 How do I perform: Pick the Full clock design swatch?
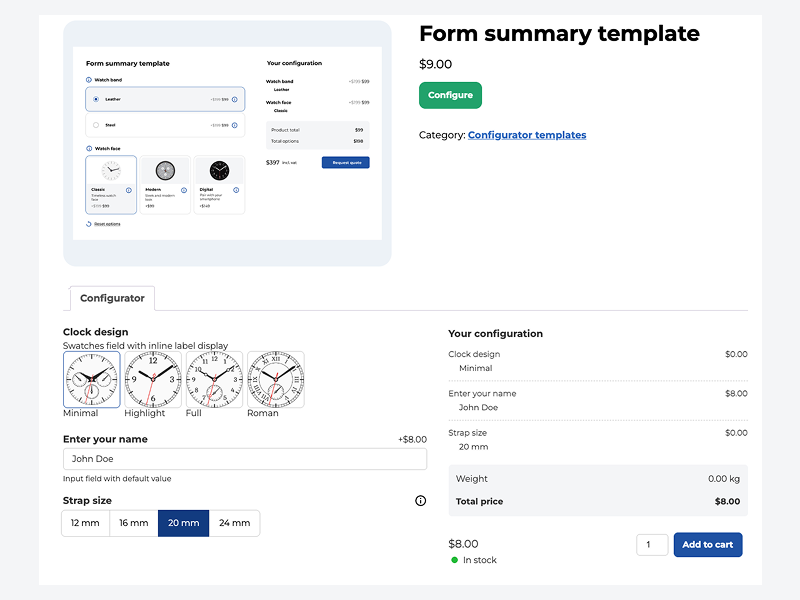coord(214,379)
